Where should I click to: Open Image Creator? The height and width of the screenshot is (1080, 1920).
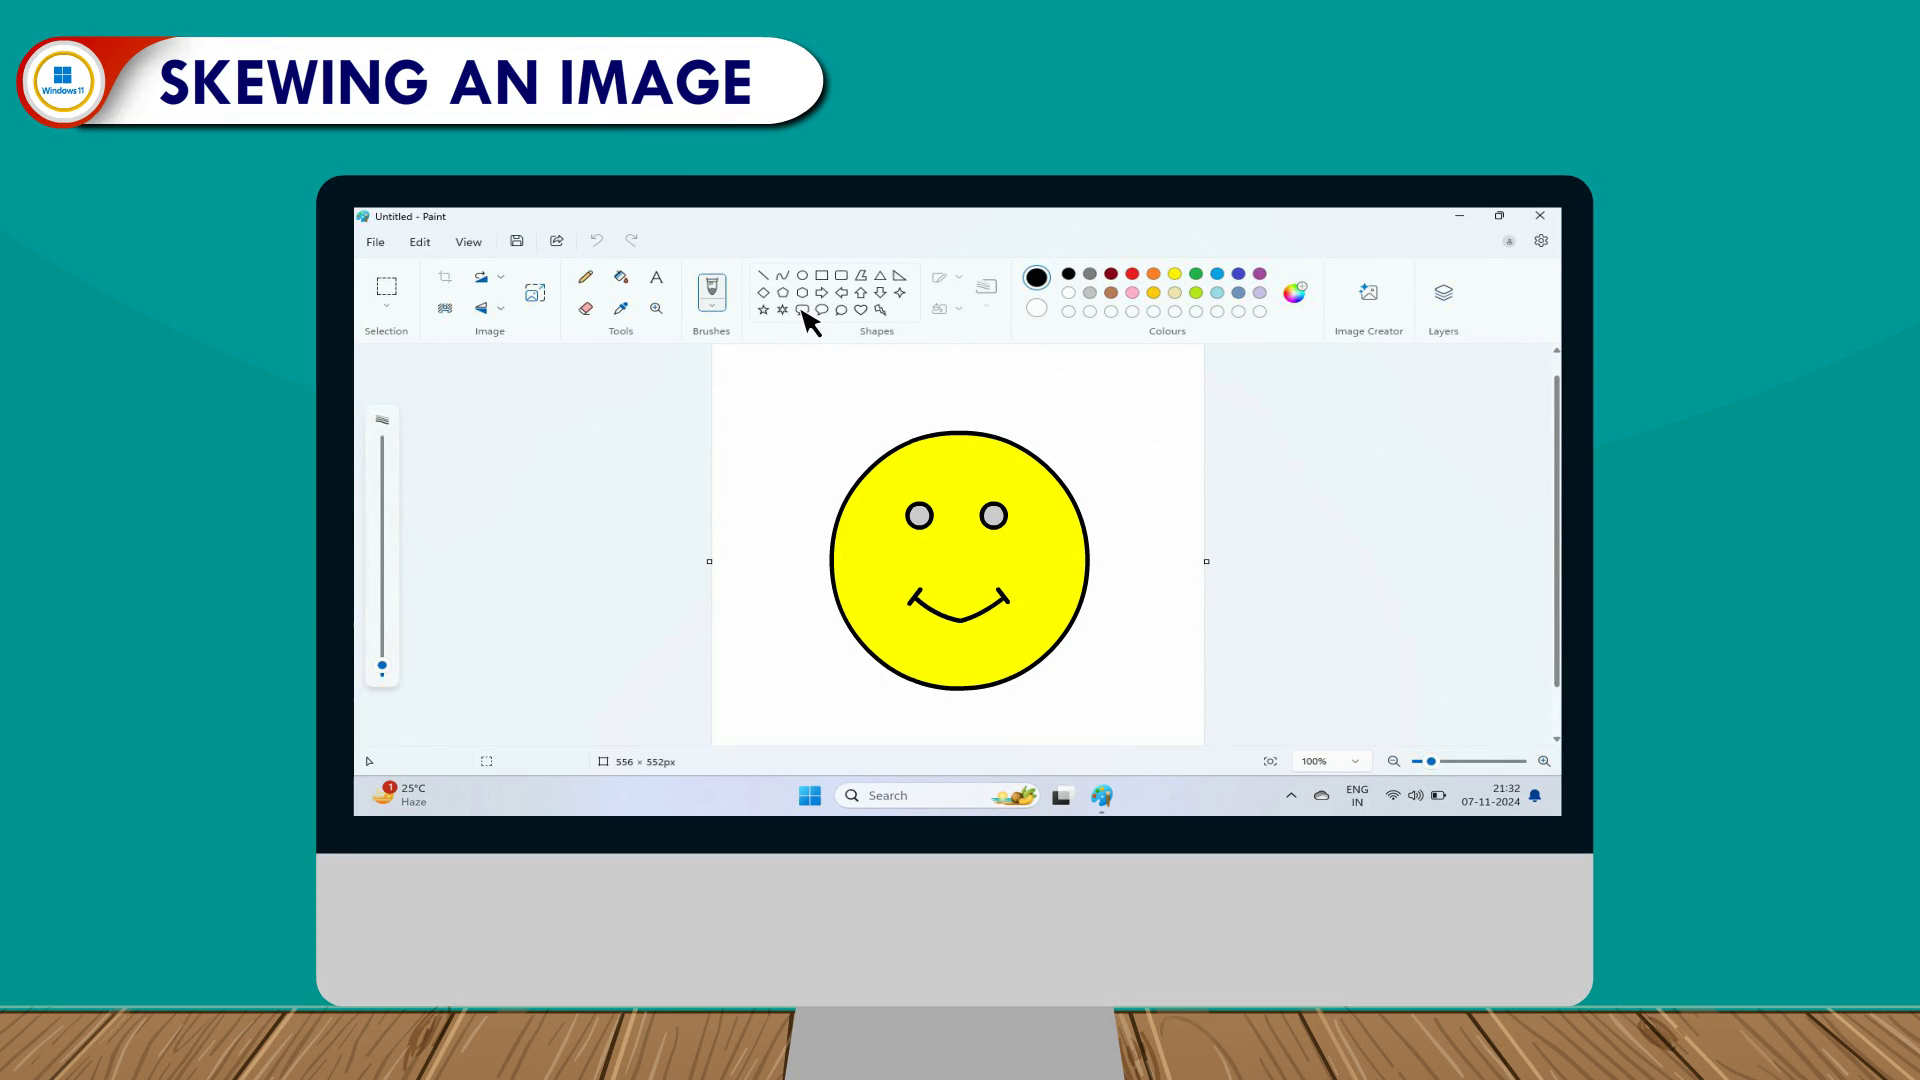pos(1368,293)
